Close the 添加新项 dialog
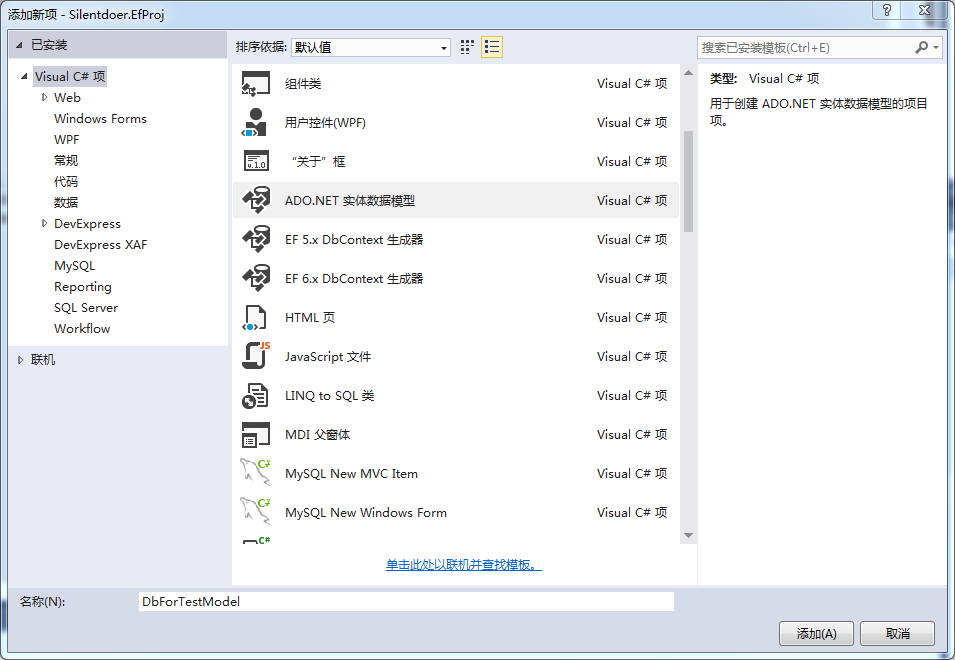The width and height of the screenshot is (955, 660). (x=925, y=10)
